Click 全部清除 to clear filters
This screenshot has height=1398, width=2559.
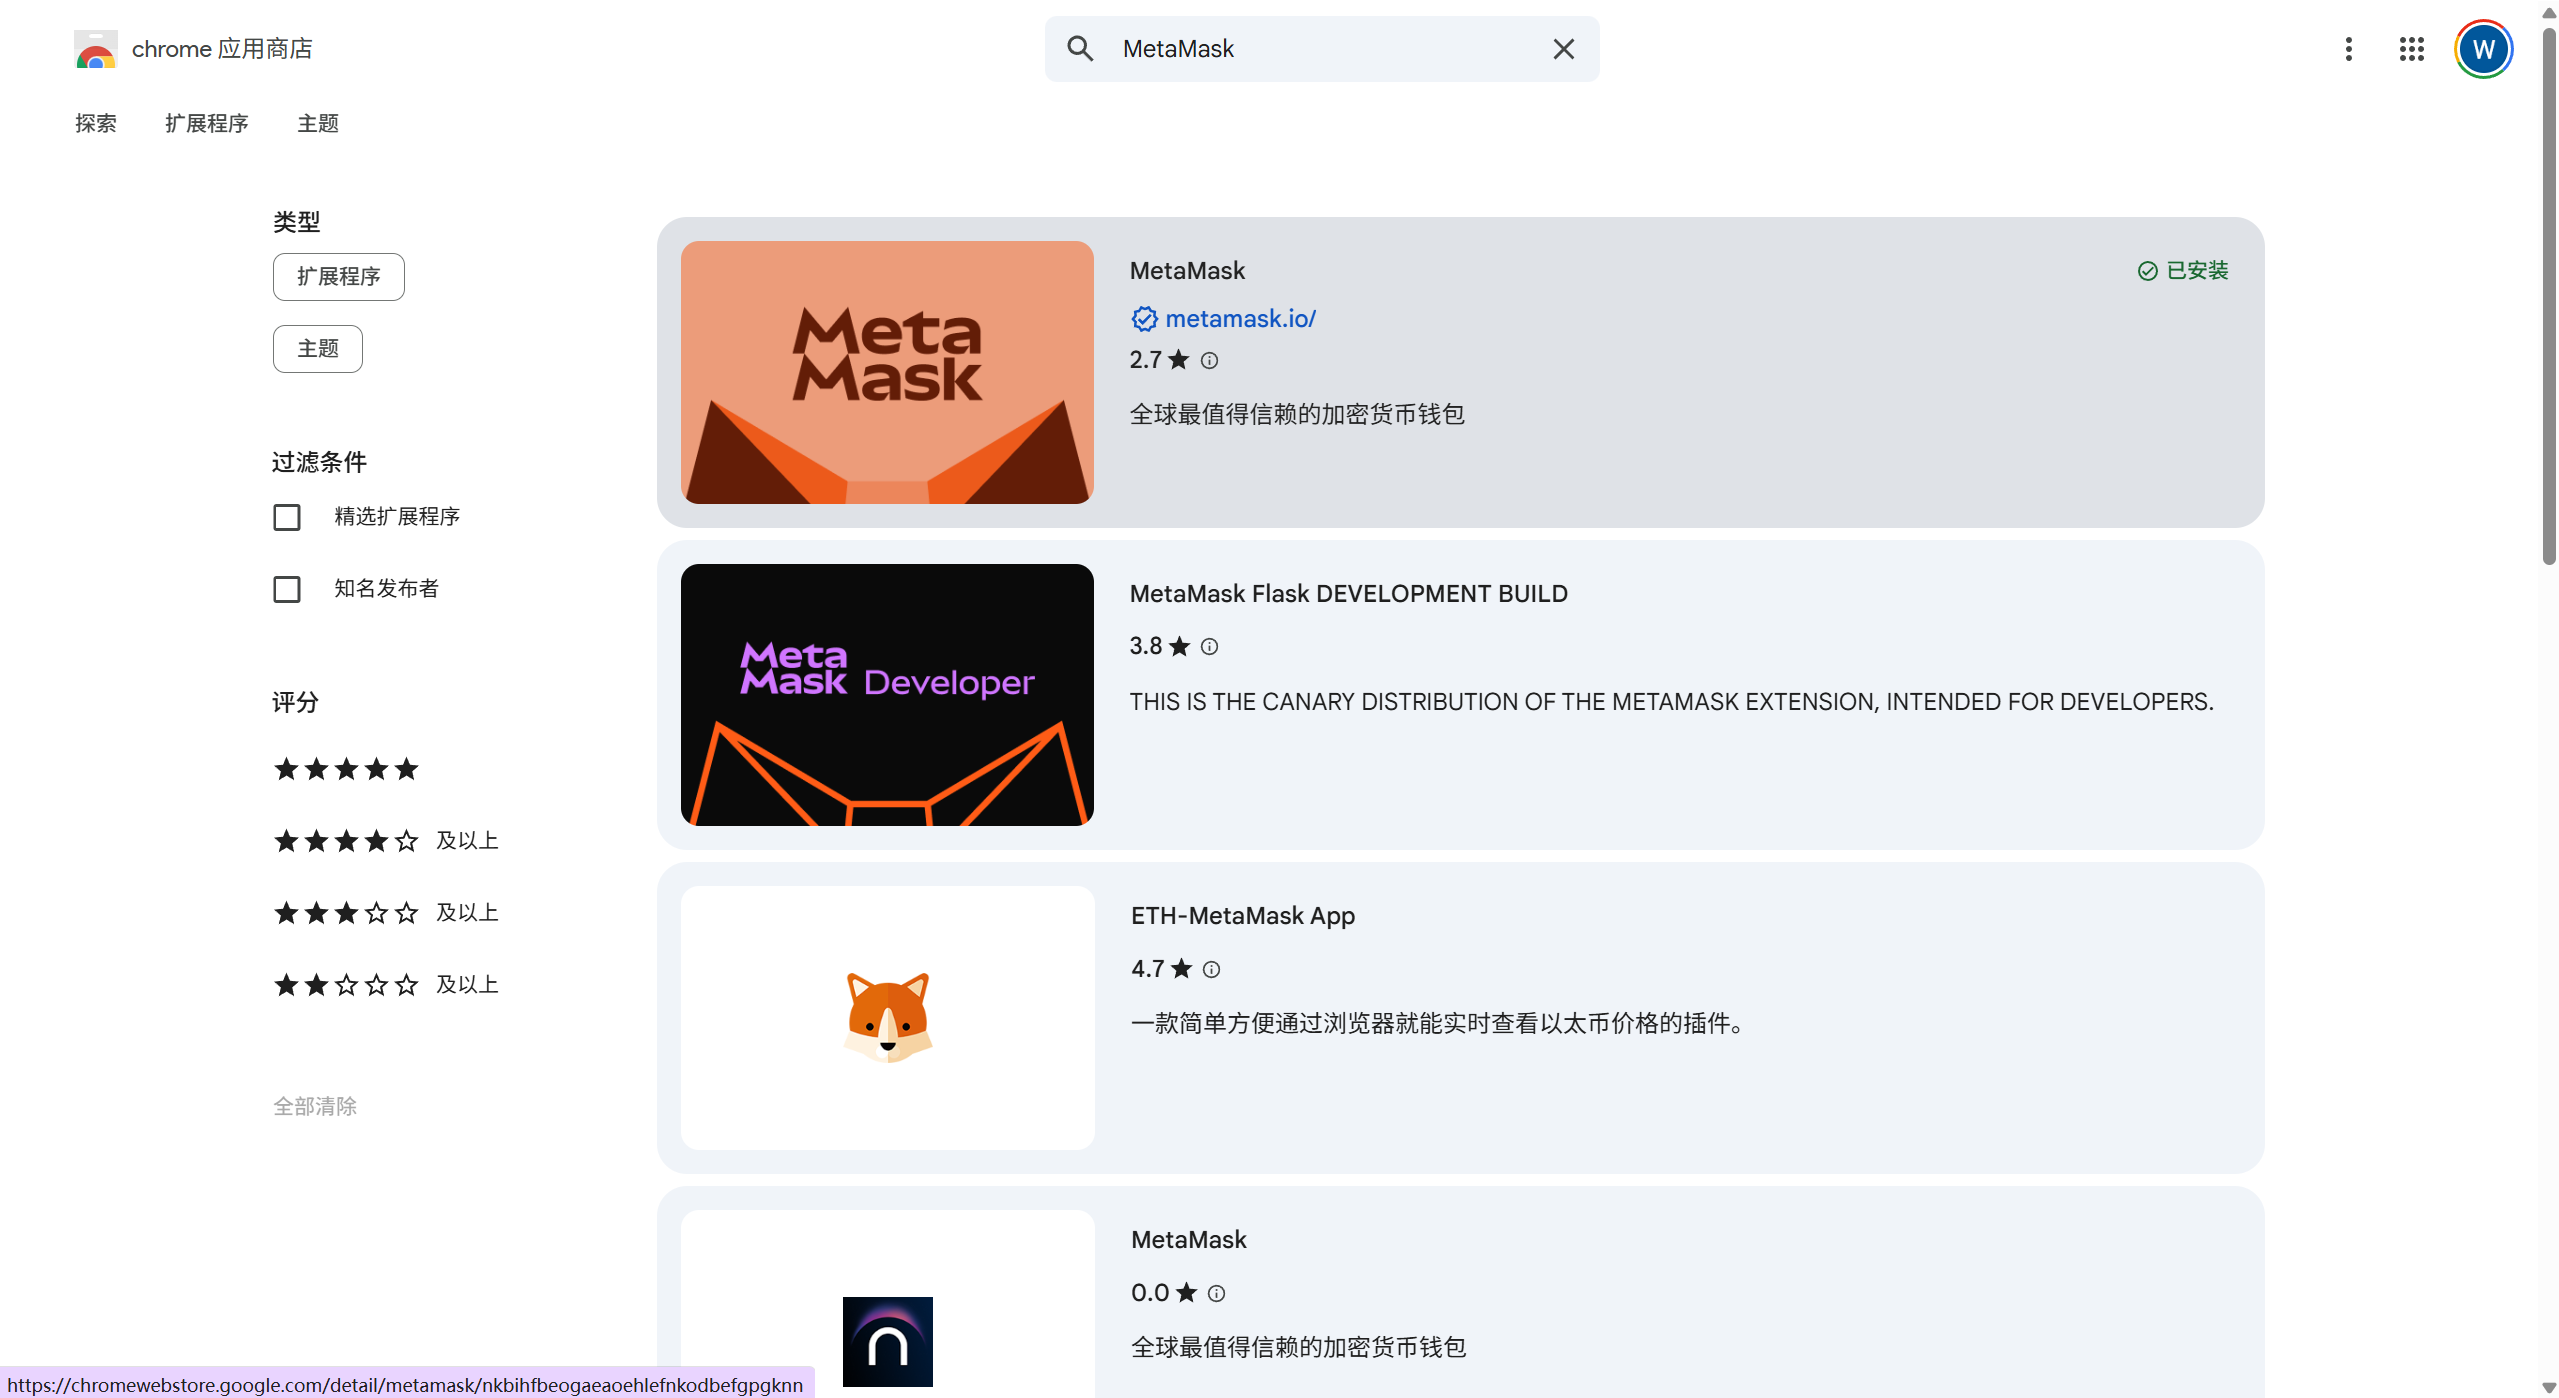[x=315, y=1106]
